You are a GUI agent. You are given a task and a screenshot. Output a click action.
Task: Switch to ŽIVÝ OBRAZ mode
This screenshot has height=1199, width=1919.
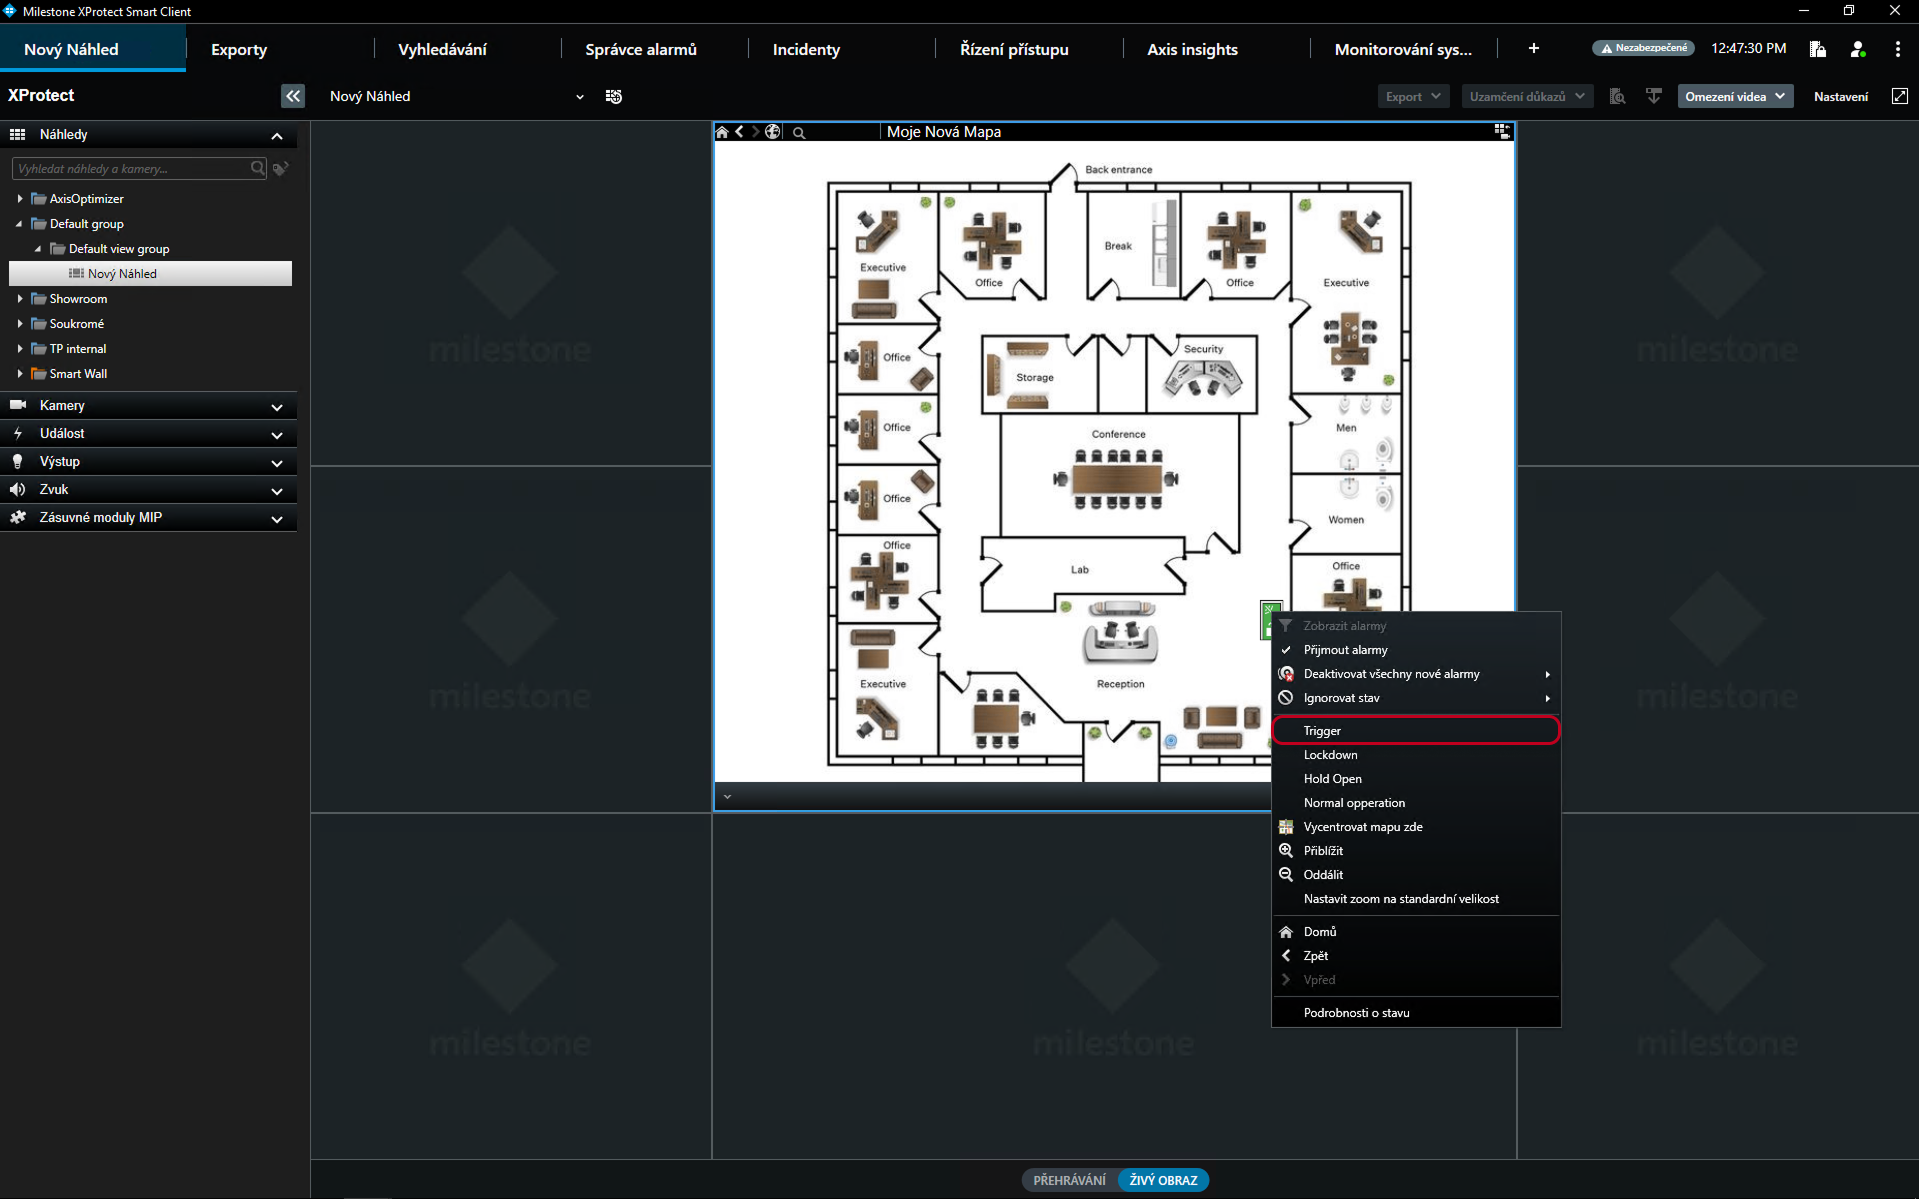[1163, 1180]
